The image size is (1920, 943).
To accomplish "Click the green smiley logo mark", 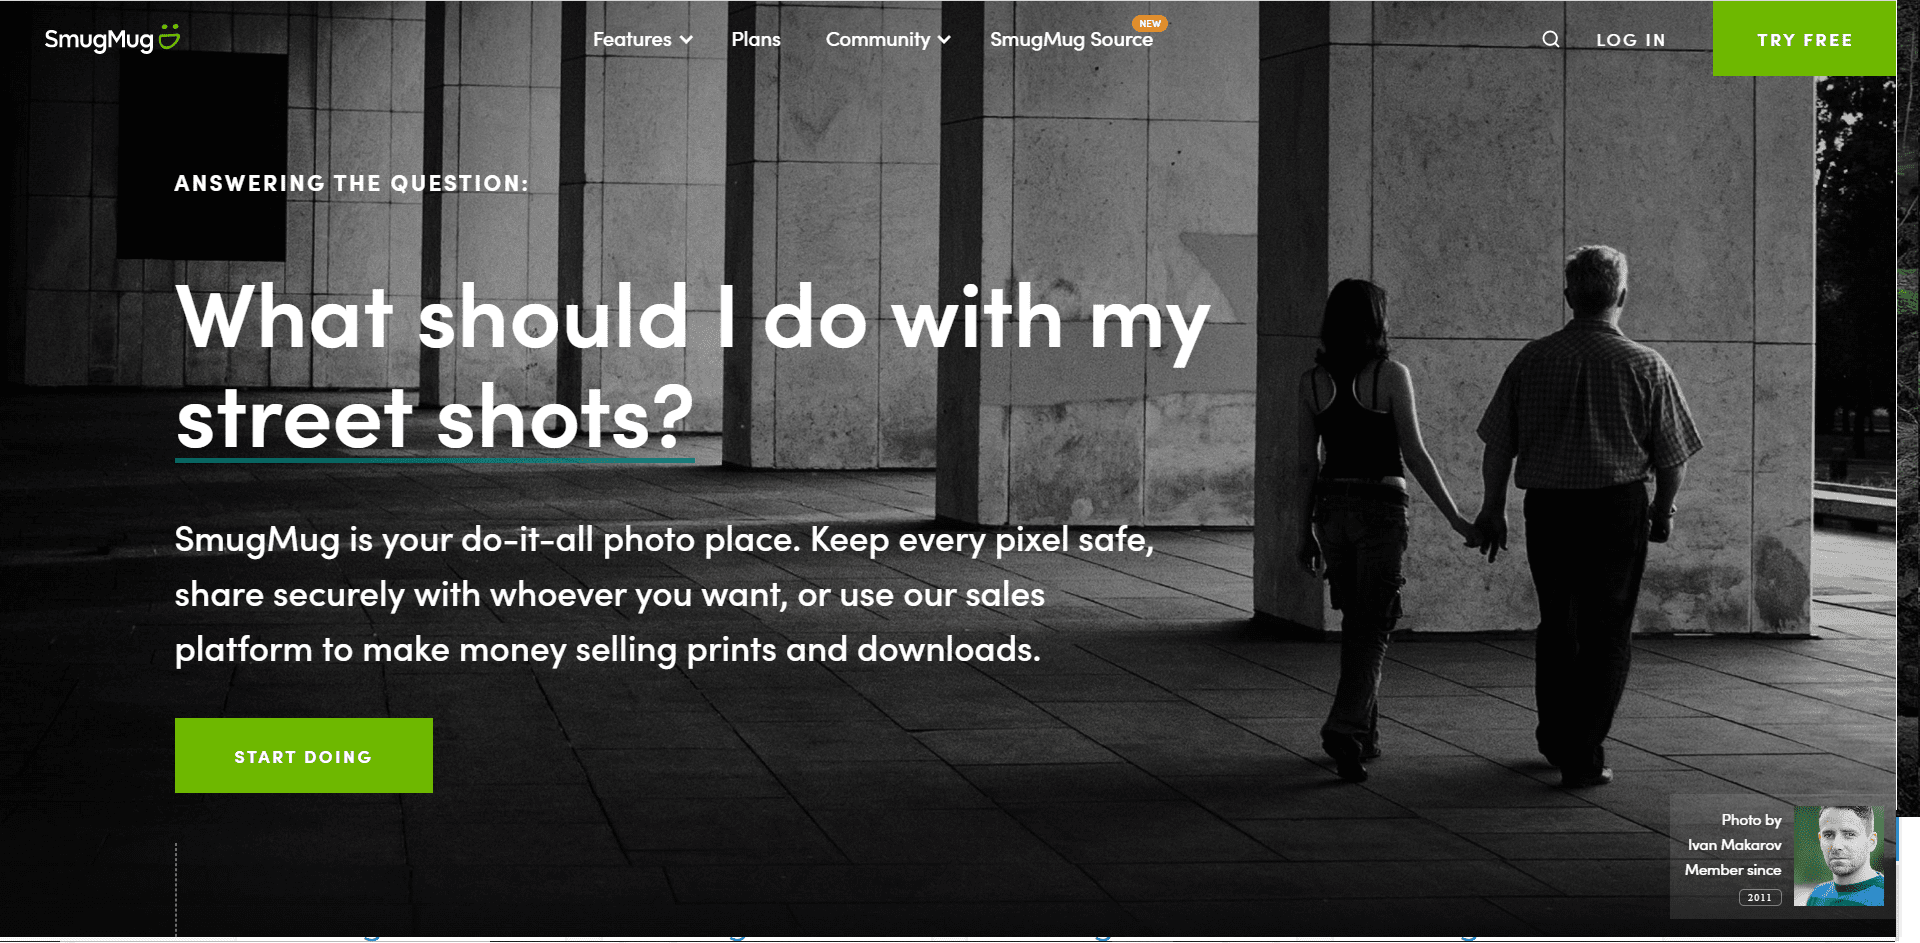I will tap(169, 37).
